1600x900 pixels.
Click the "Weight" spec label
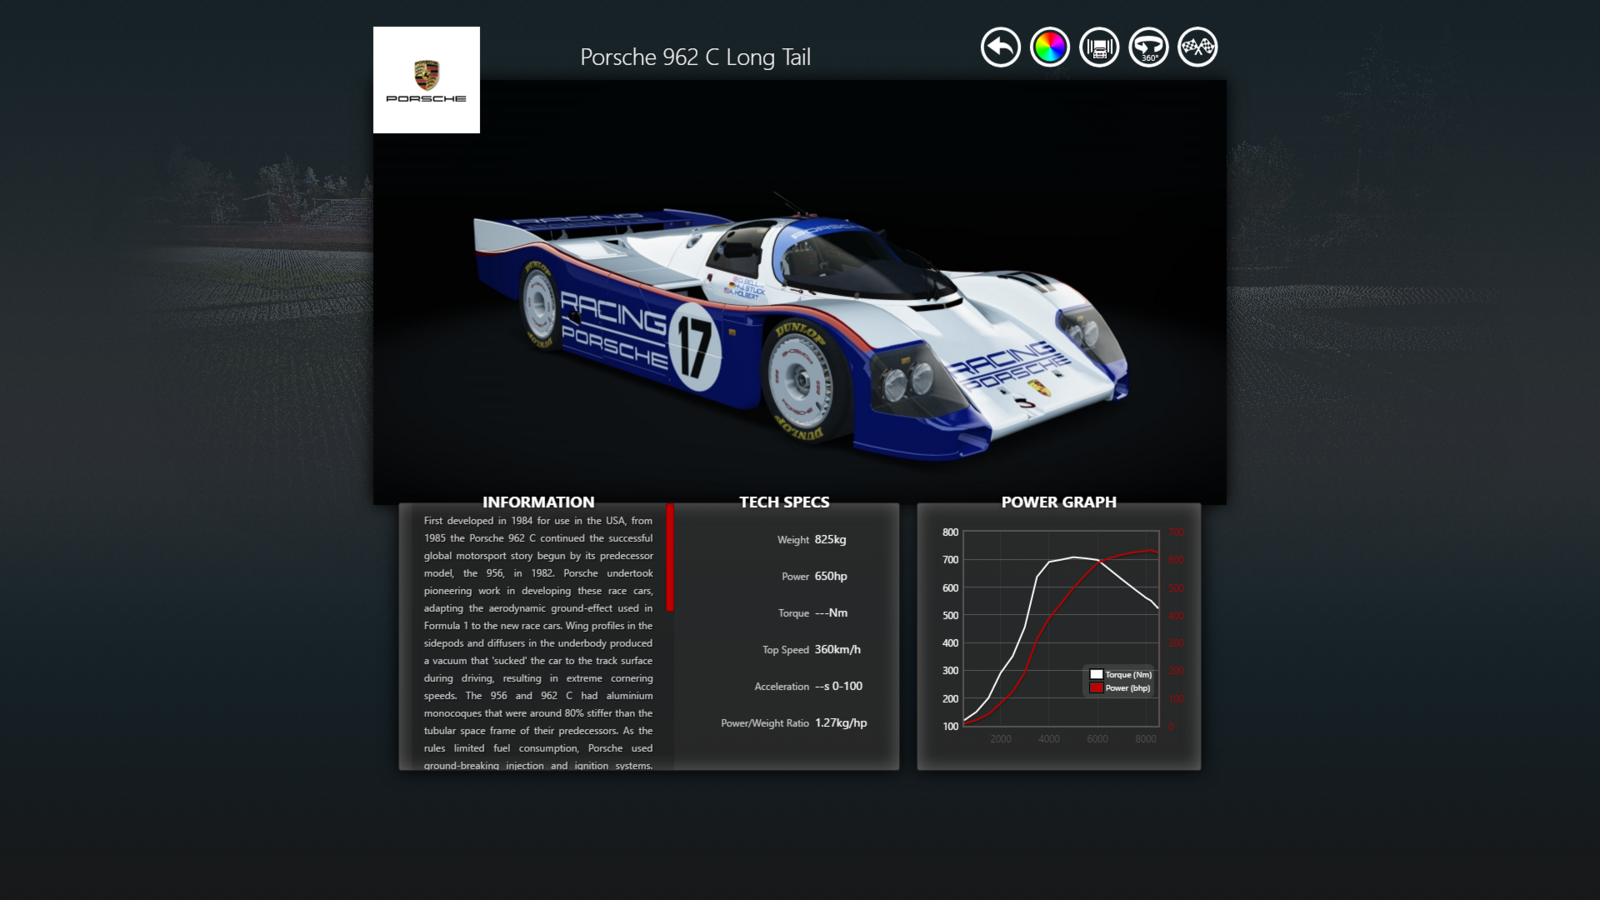[x=793, y=540]
